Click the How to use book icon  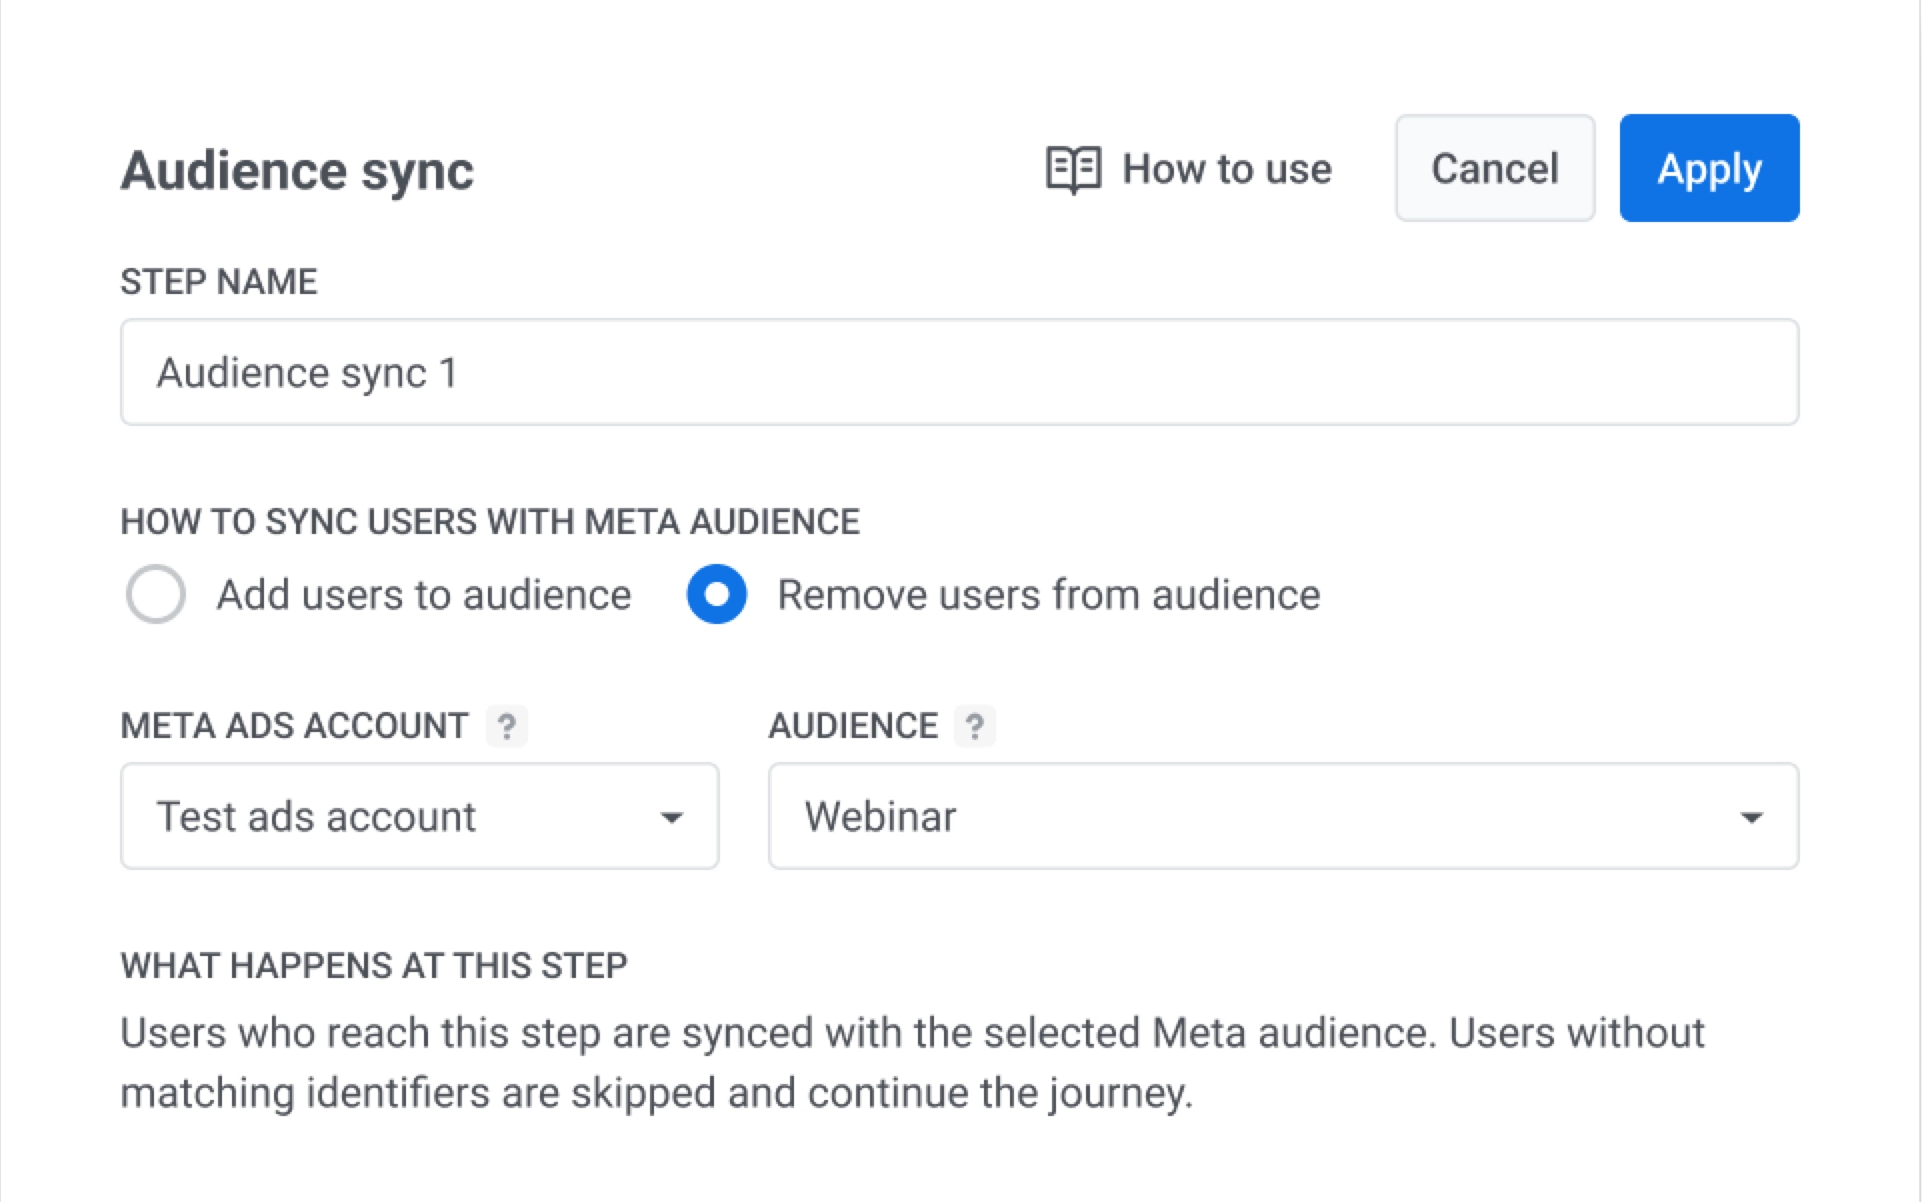point(1073,169)
